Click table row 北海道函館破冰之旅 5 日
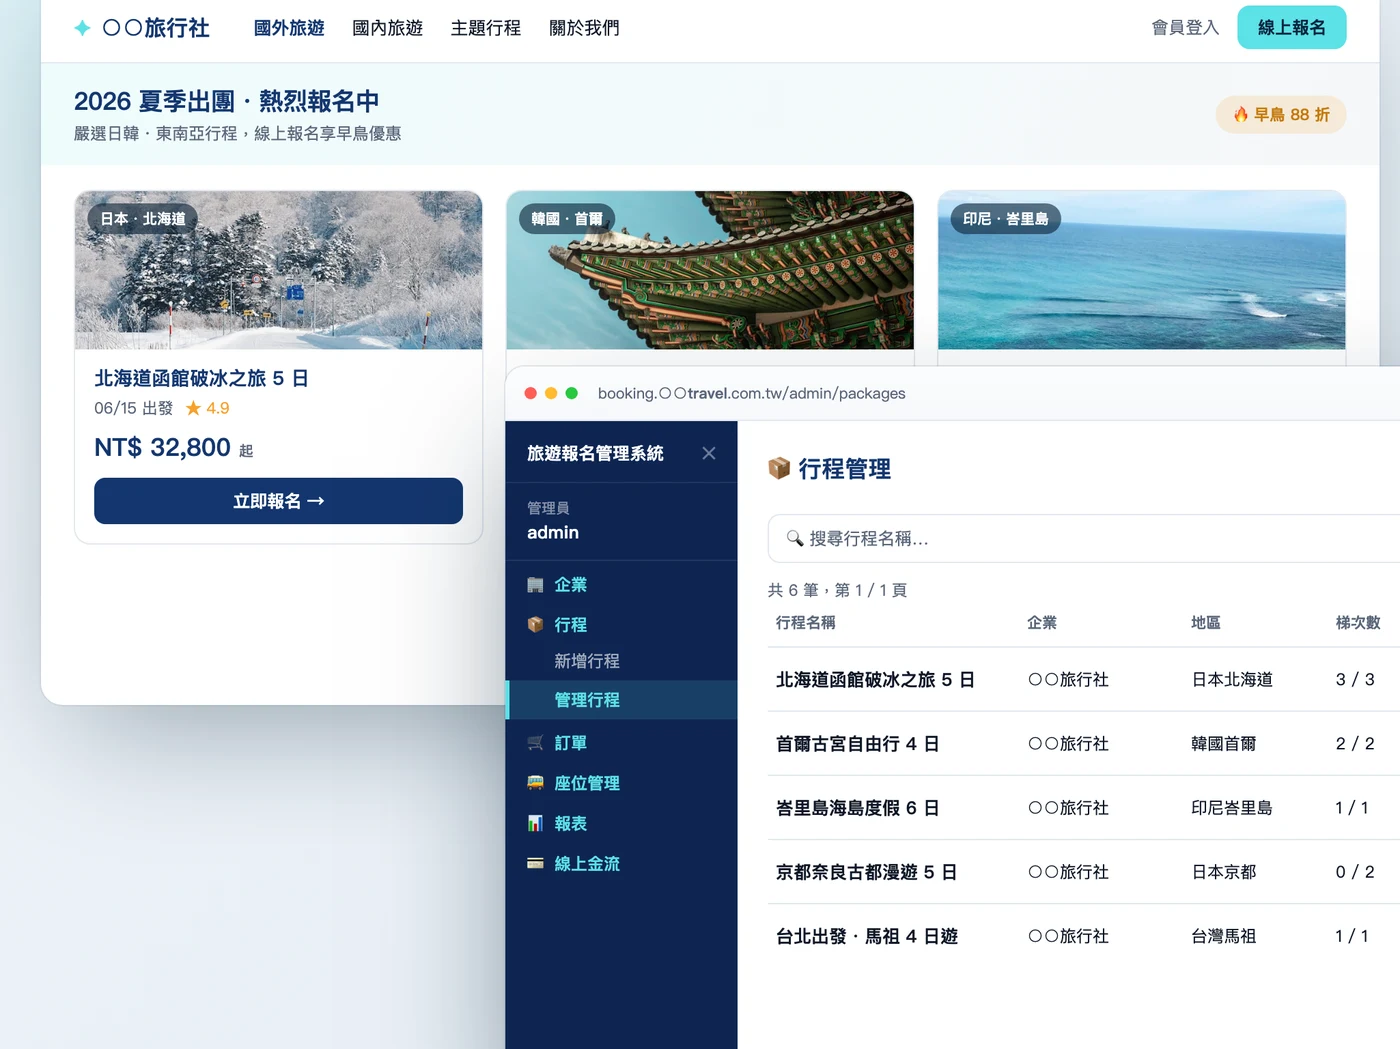The width and height of the screenshot is (1400, 1049). 1084,680
